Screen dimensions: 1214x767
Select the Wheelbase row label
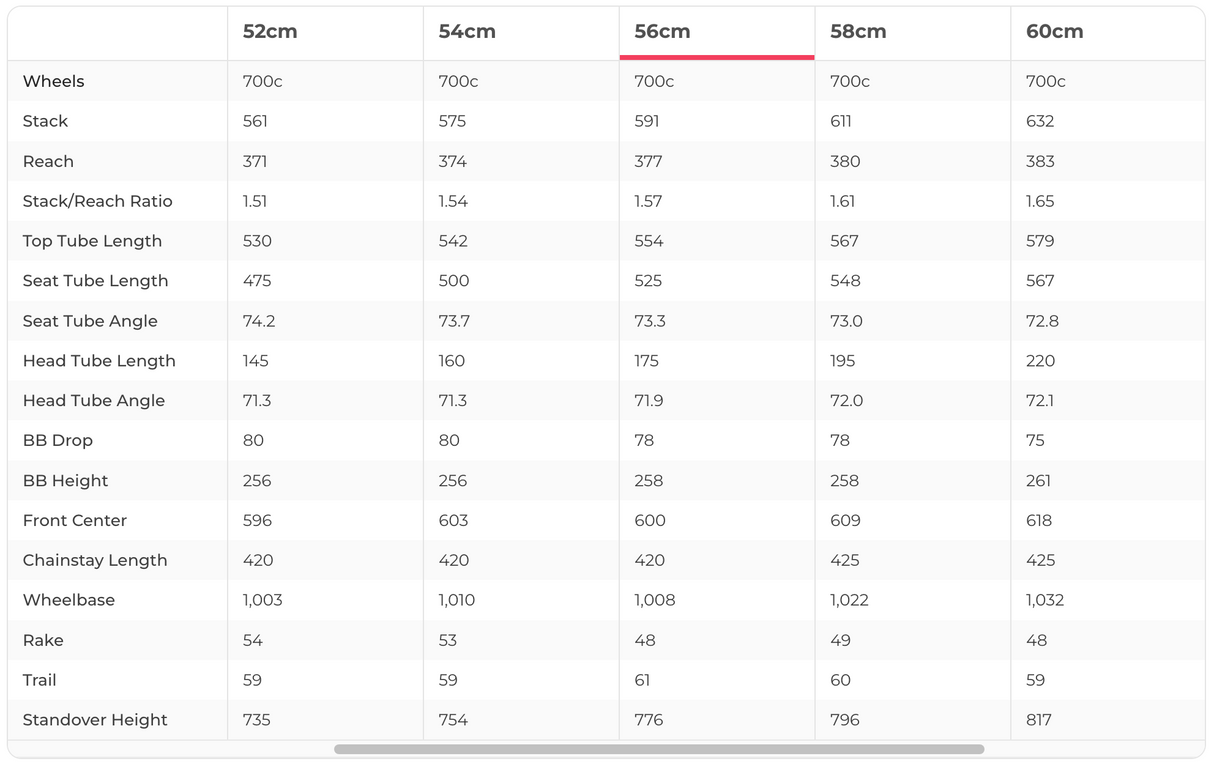pyautogui.click(x=69, y=600)
